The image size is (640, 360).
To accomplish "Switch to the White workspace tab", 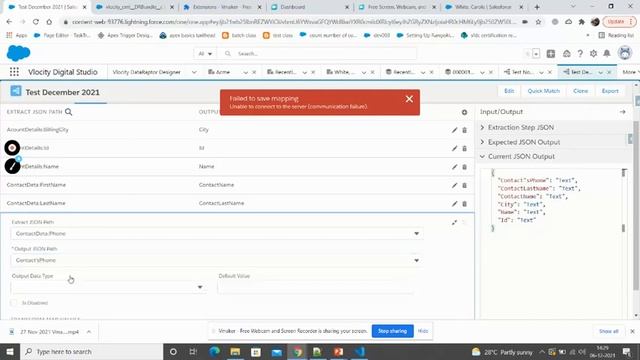I will pos(342,72).
